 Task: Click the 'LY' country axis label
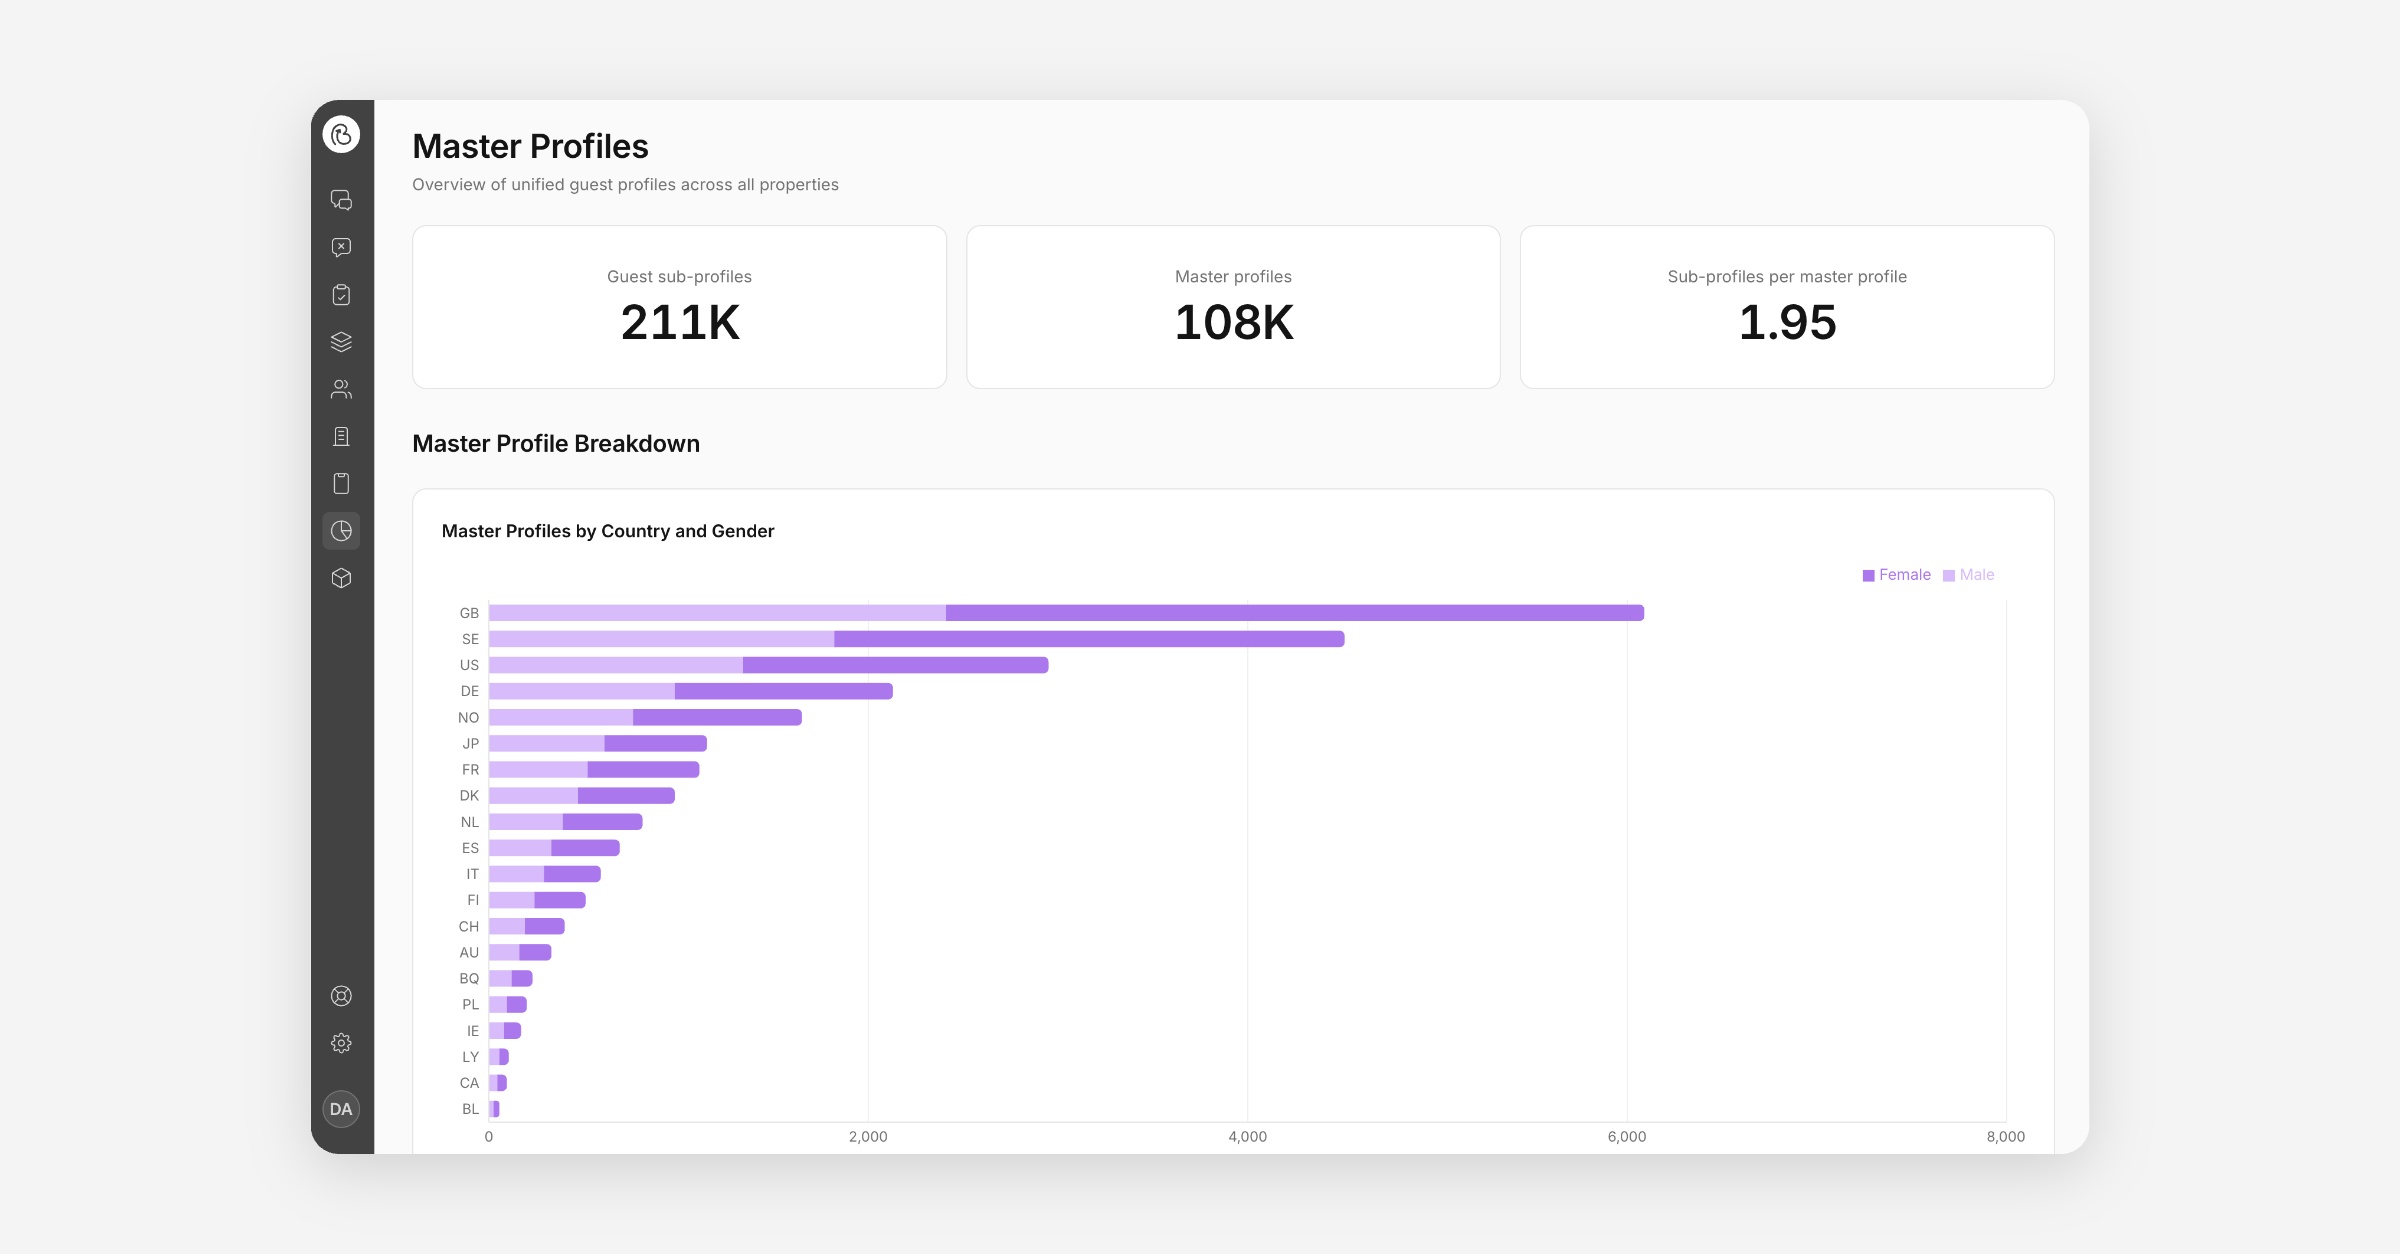470,1056
